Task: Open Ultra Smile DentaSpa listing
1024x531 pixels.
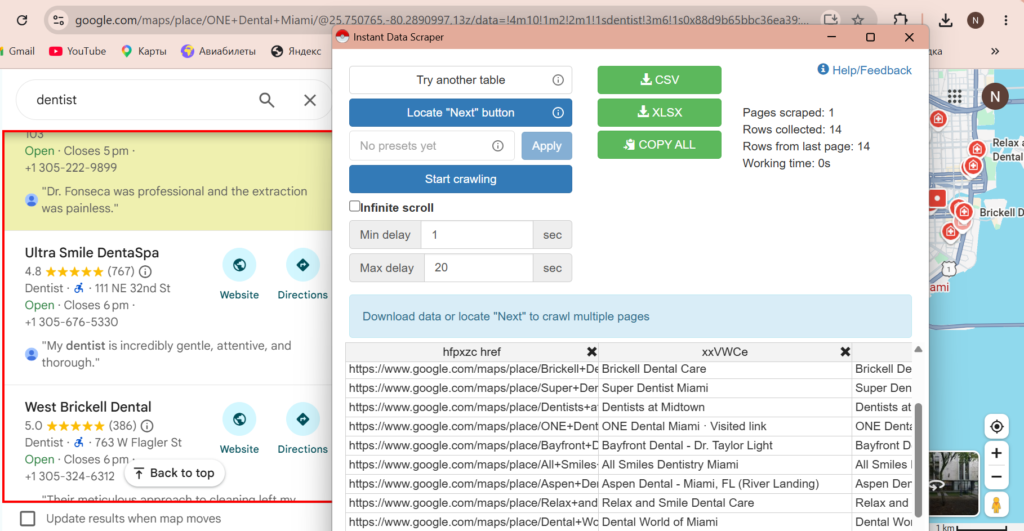Action: pyautogui.click(x=92, y=253)
